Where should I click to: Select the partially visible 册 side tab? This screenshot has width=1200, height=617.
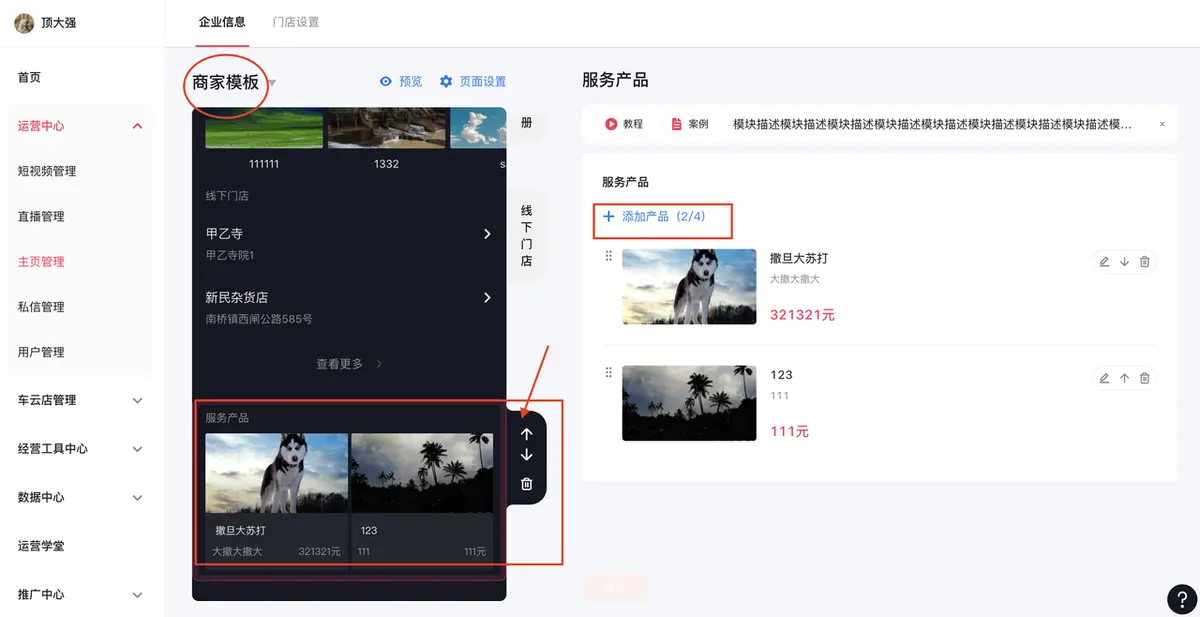(526, 123)
